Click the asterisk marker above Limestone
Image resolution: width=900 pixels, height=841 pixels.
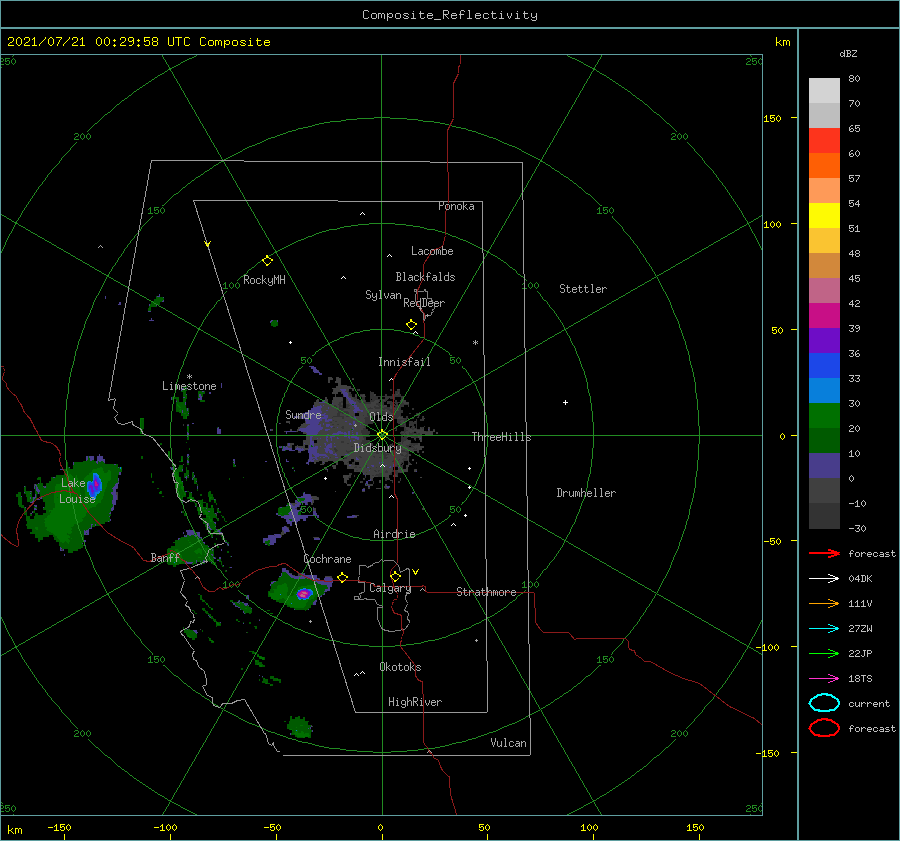click(189, 377)
